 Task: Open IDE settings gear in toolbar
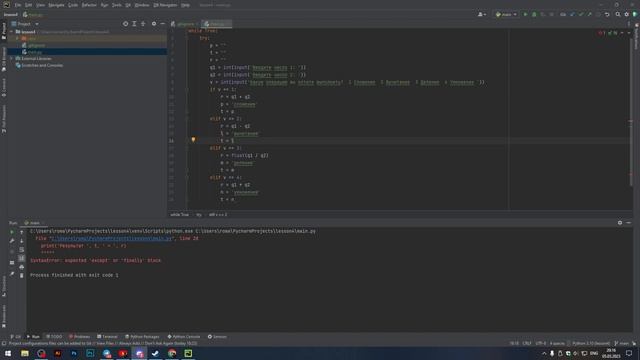tap(627, 14)
